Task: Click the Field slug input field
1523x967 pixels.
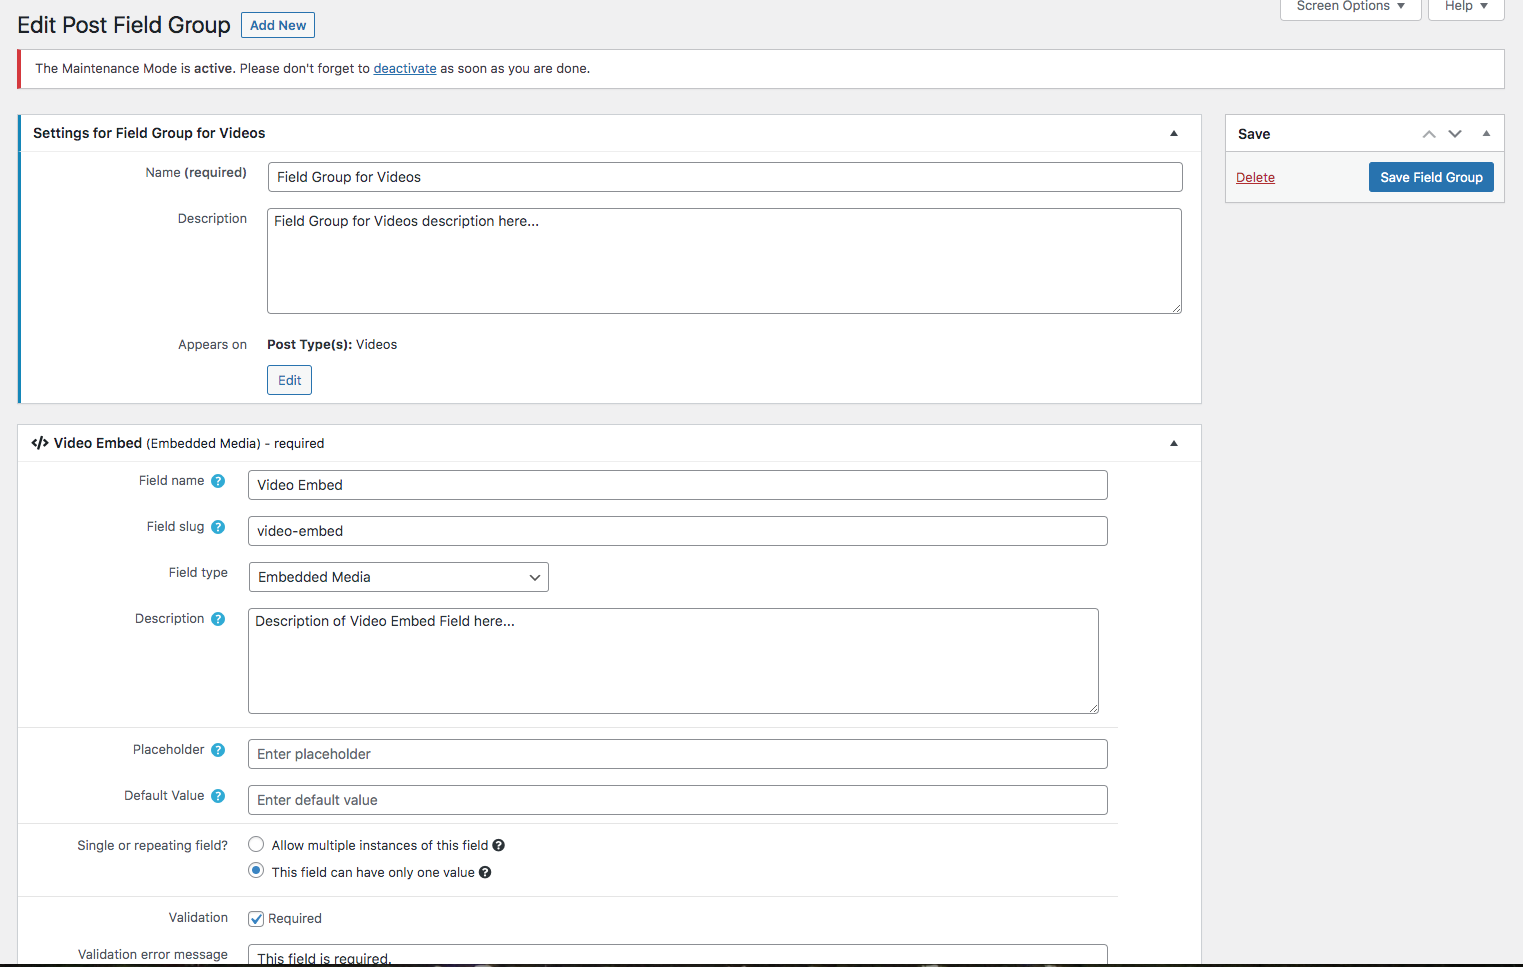Action: click(677, 531)
